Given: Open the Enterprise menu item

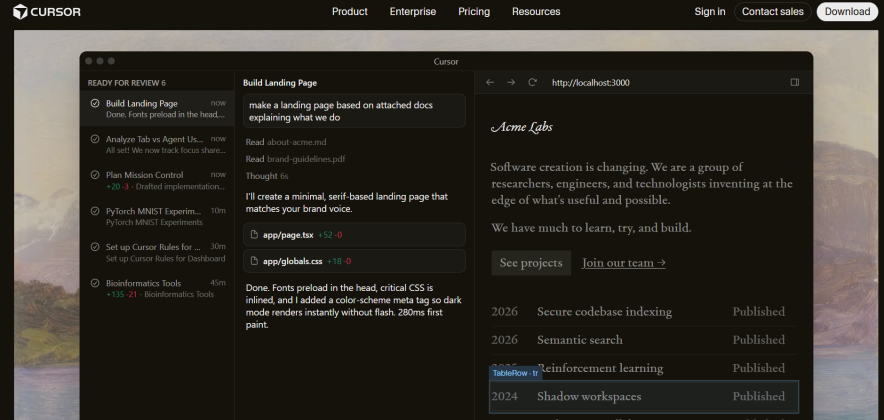Looking at the screenshot, I should tap(413, 12).
